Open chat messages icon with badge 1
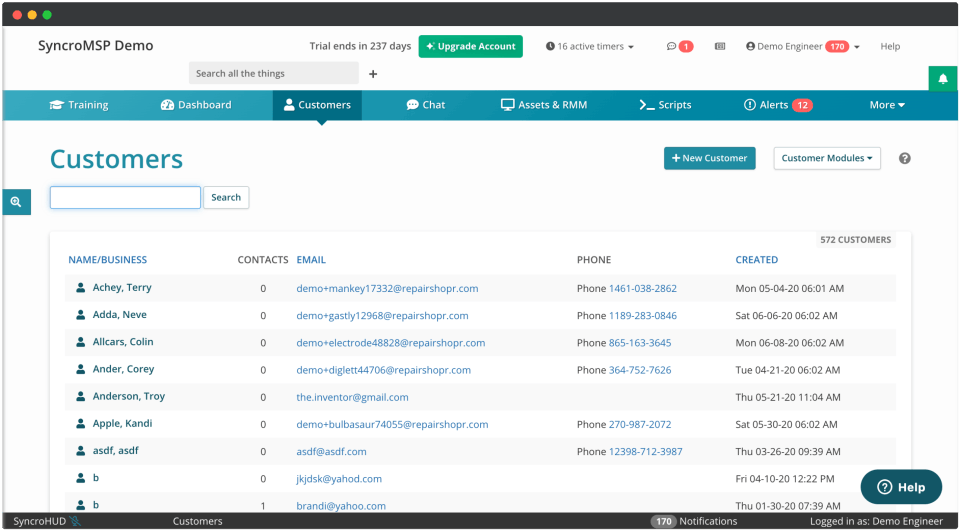 coord(680,47)
